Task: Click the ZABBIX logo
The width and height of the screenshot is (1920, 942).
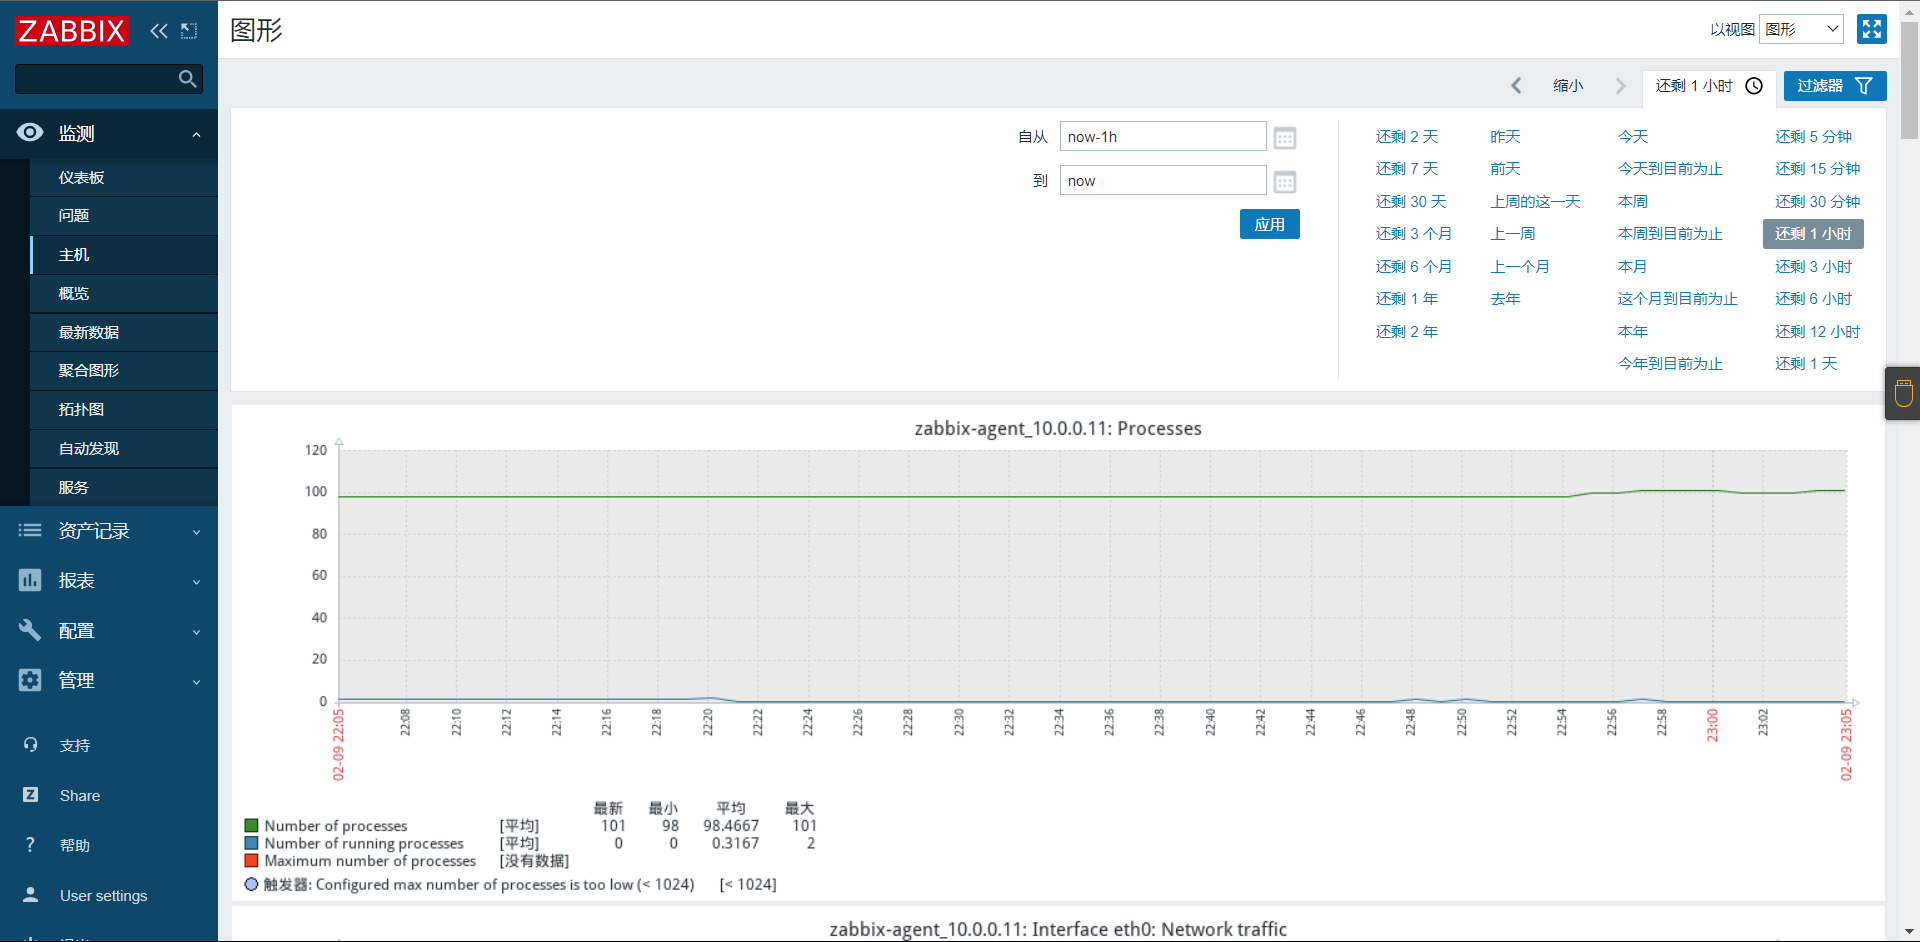Action: [x=72, y=31]
